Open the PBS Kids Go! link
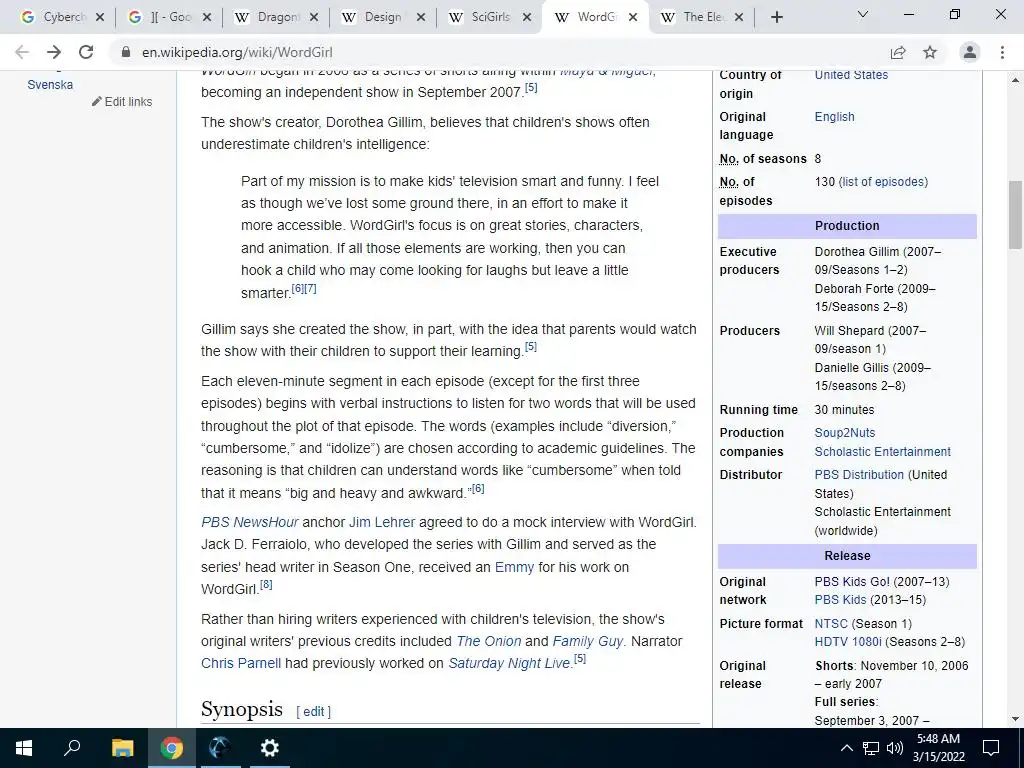Viewport: 1024px width, 768px height. tap(851, 582)
